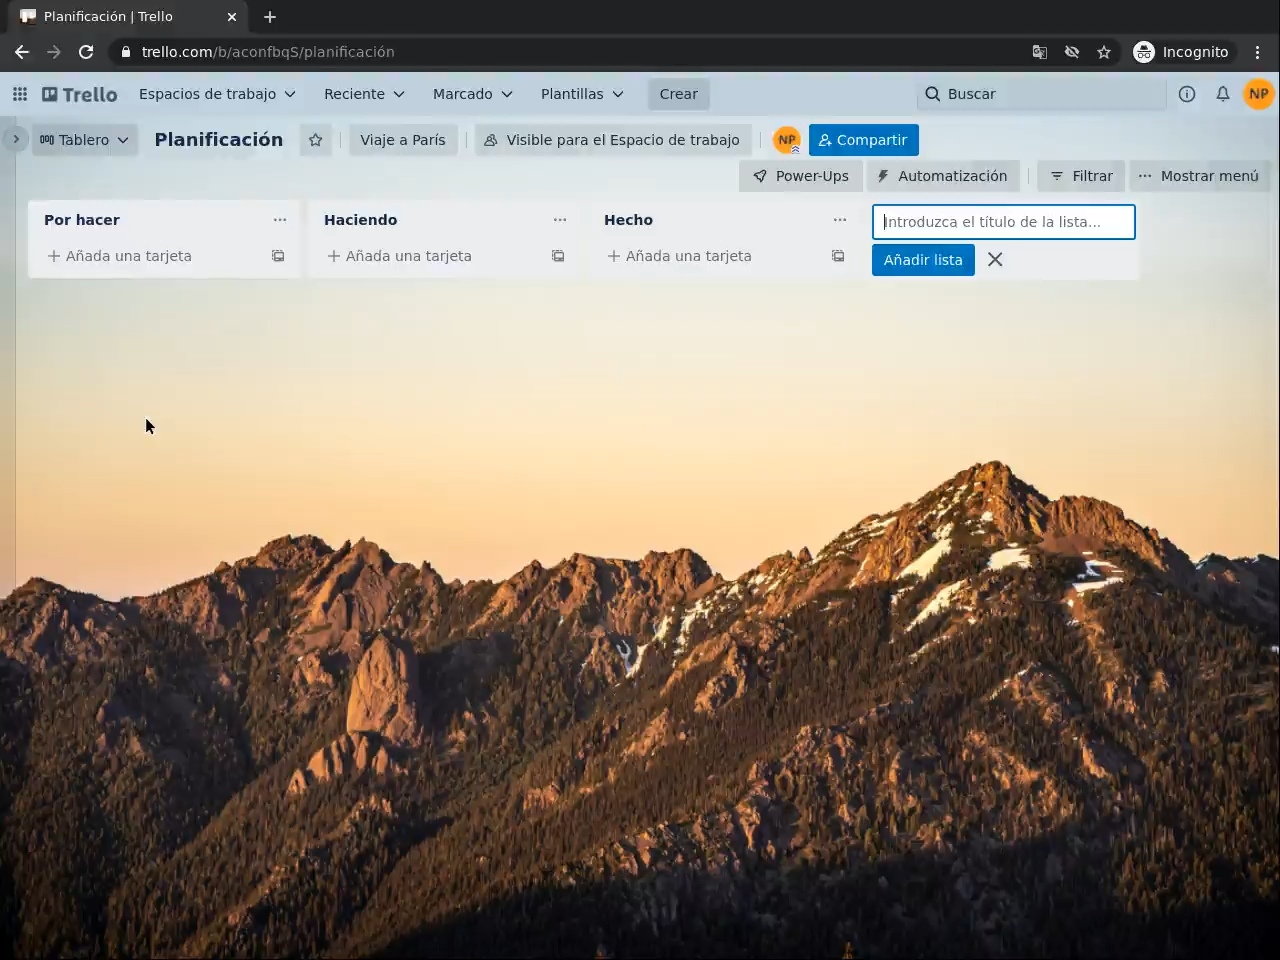Screen dimensions: 1280x960
Task: Bookmark this page with the star icon
Action: [x=1104, y=52]
